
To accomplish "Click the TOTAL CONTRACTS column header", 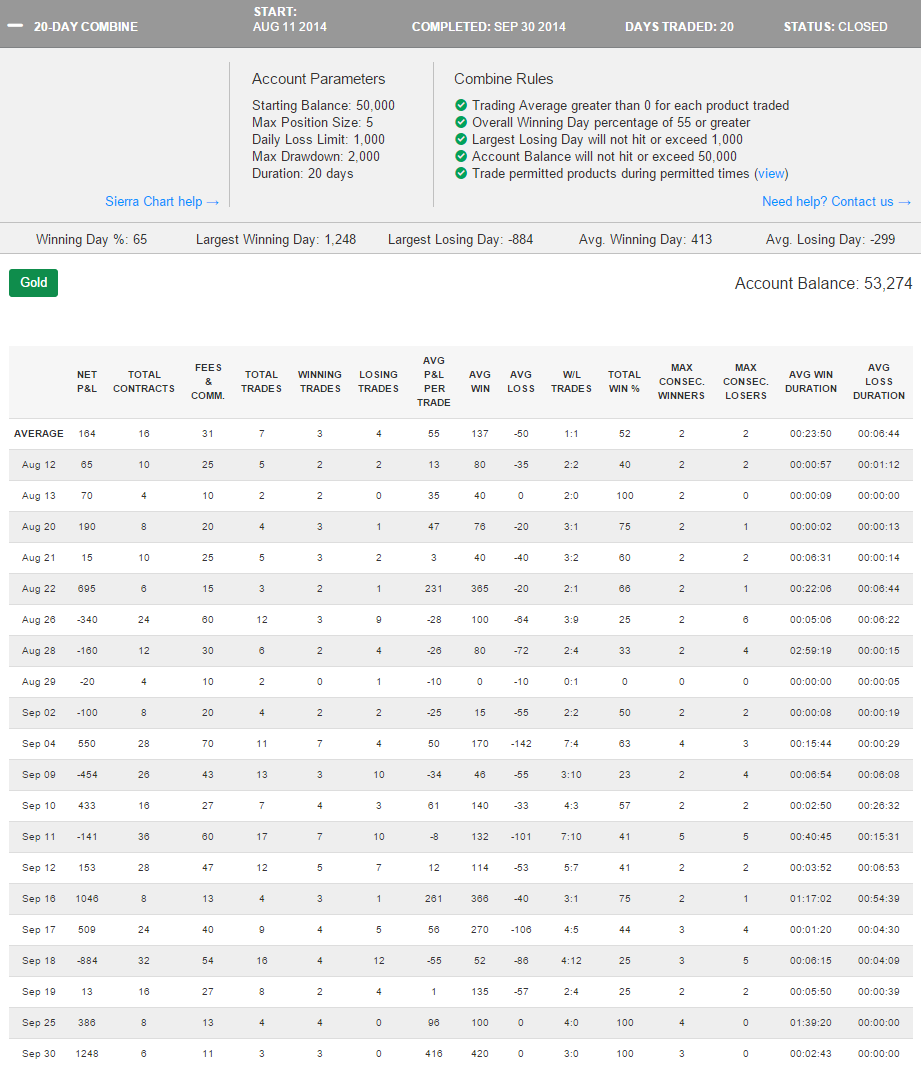I will (144, 381).
